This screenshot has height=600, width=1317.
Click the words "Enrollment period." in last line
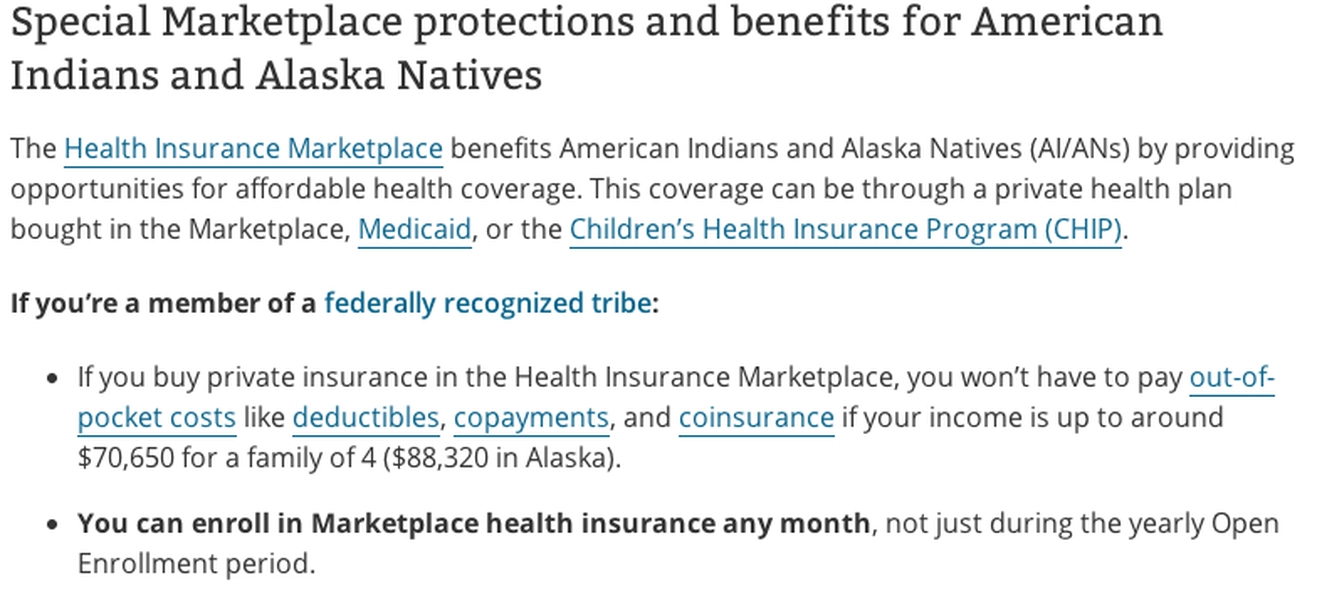tap(196, 564)
